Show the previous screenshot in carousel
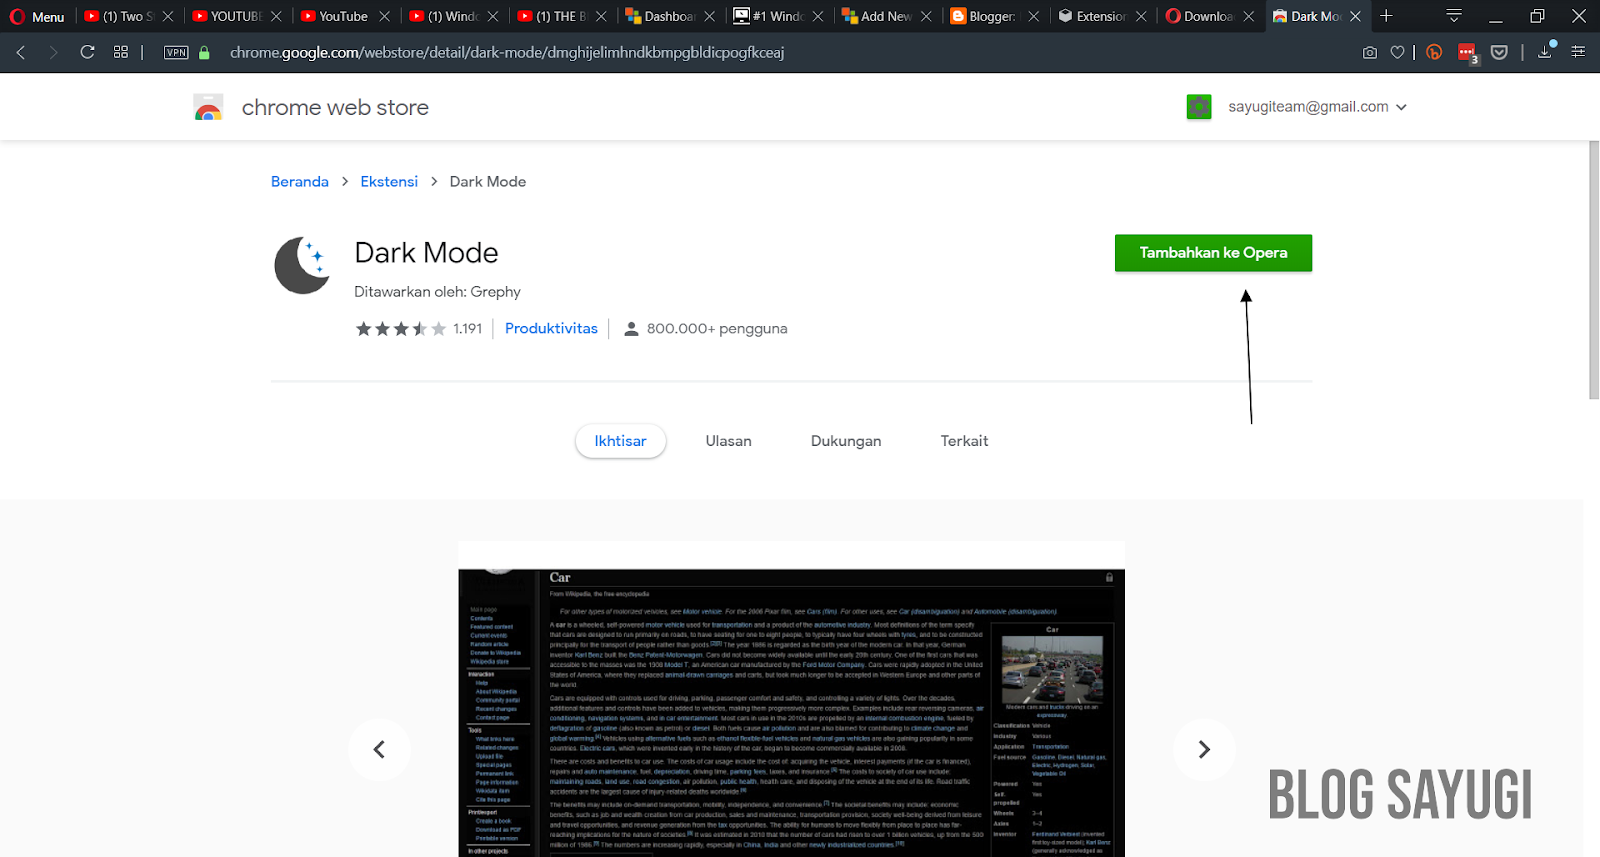The image size is (1600, 857). click(x=379, y=749)
